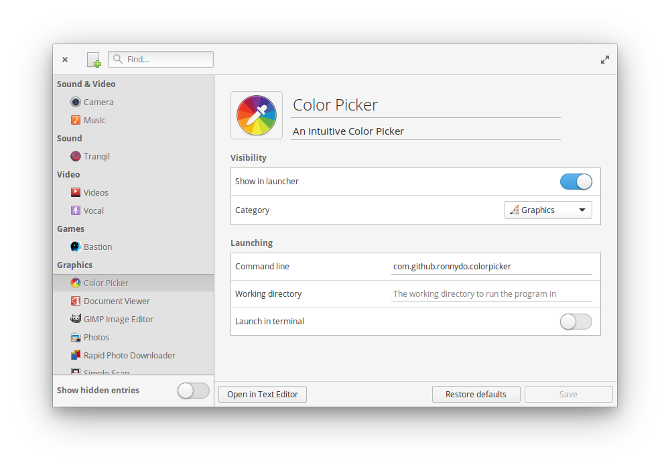Select the Tranqil app icon
This screenshot has width=670, height=469.
[75, 156]
